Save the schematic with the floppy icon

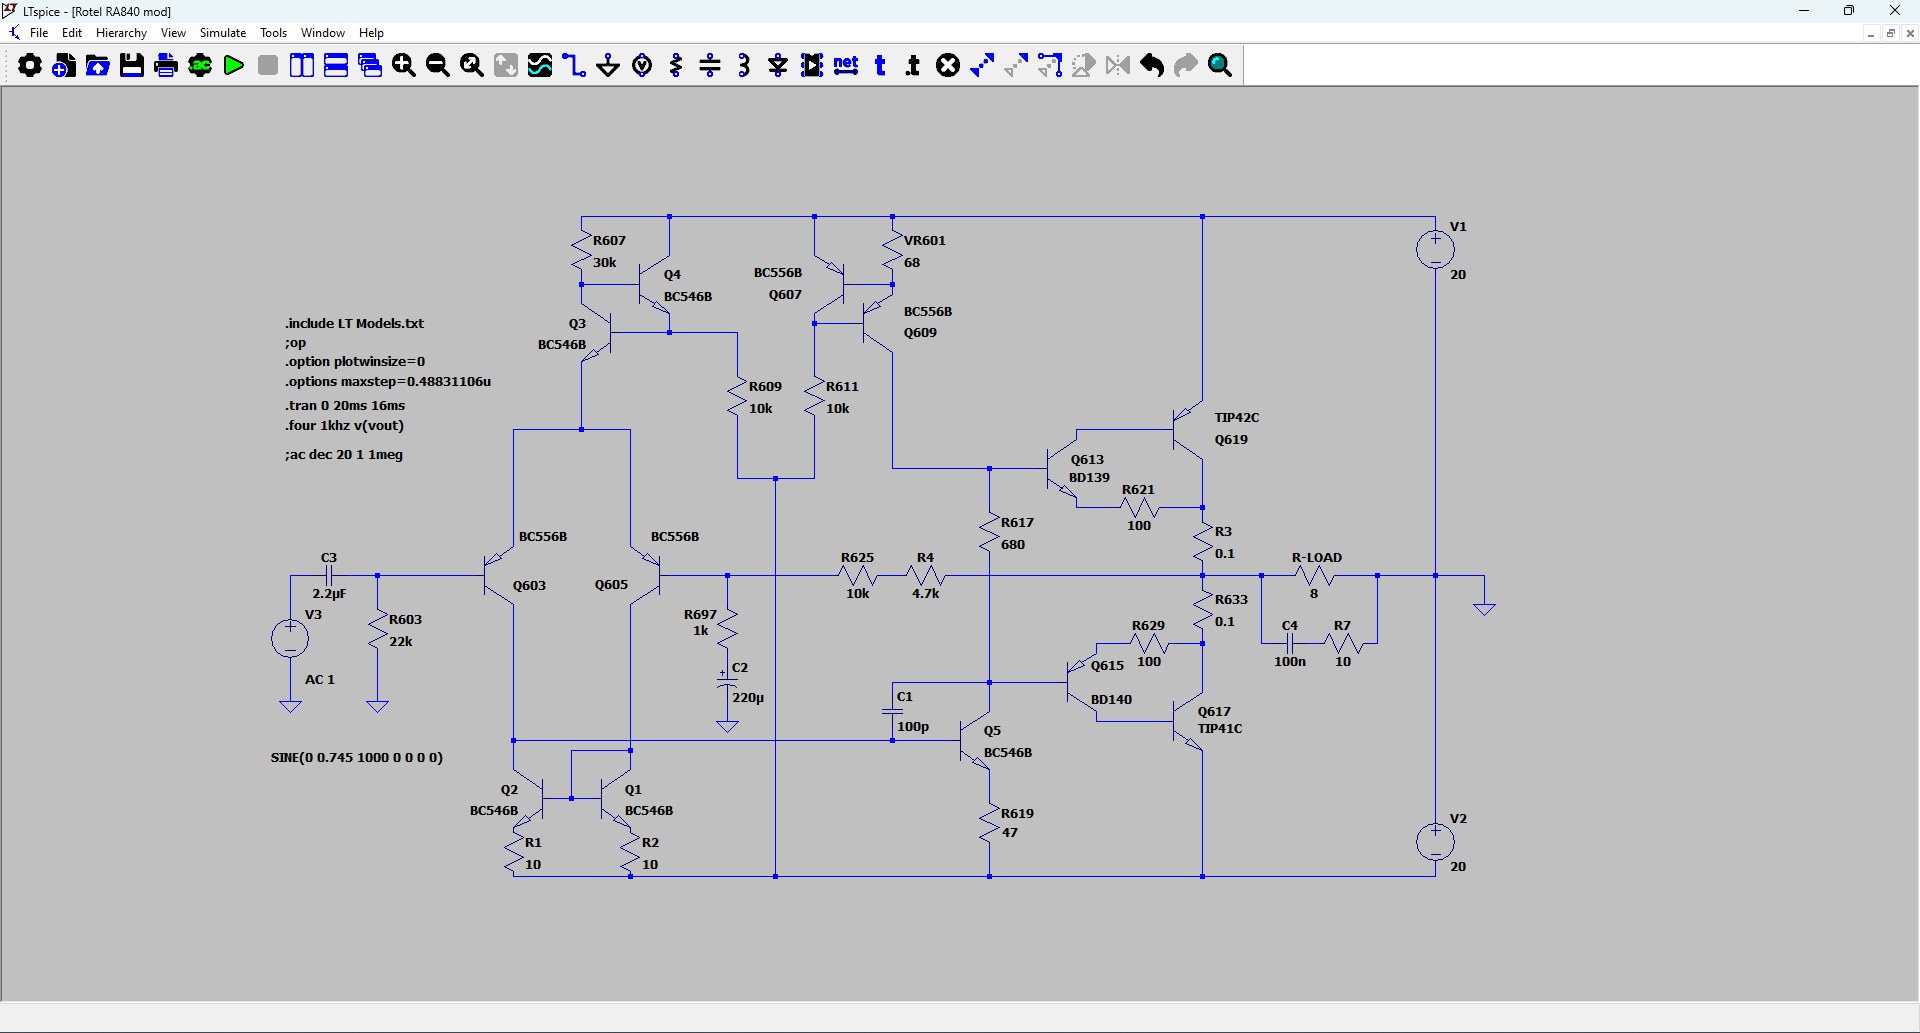click(132, 66)
